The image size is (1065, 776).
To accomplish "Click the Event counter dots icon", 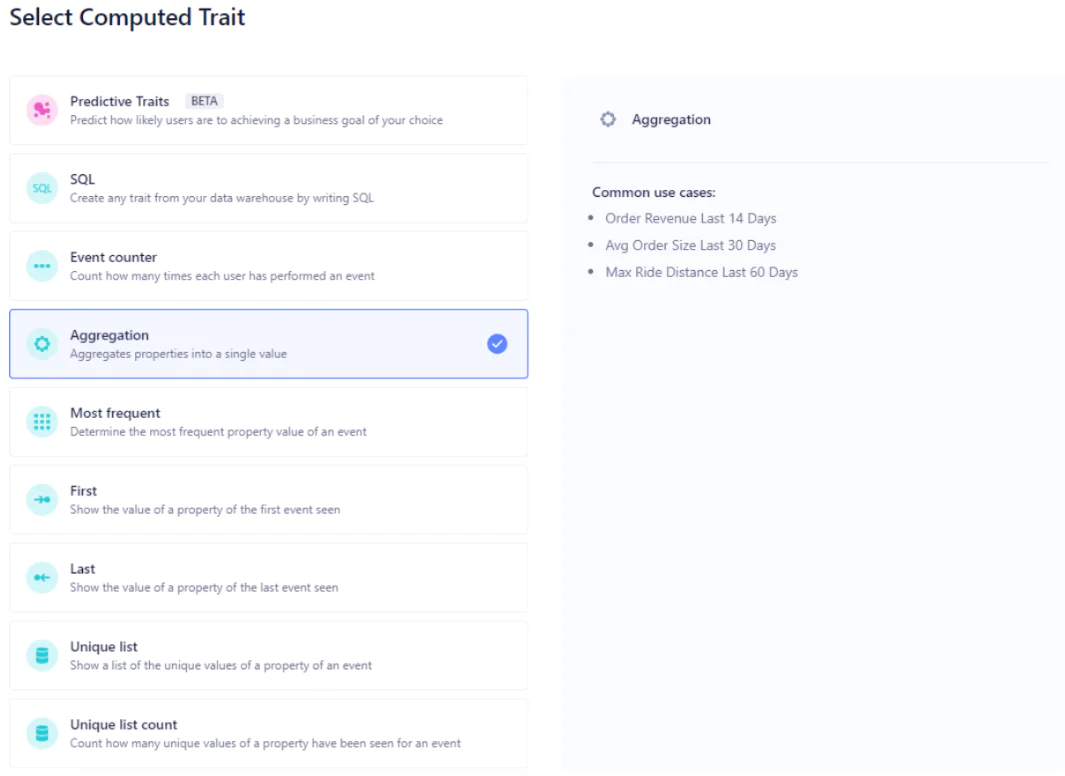I will pos(42,266).
